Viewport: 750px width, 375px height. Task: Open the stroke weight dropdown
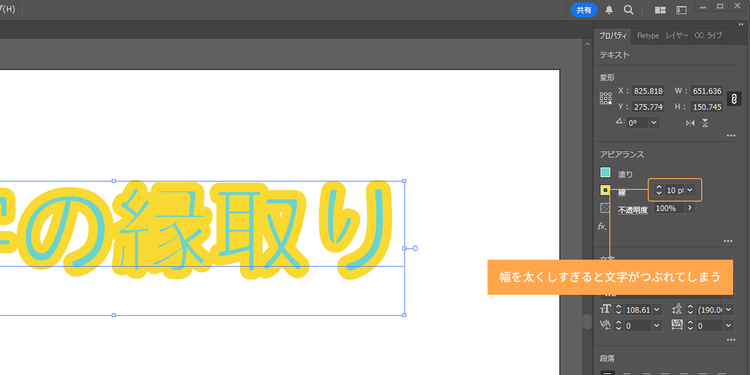[x=690, y=190]
